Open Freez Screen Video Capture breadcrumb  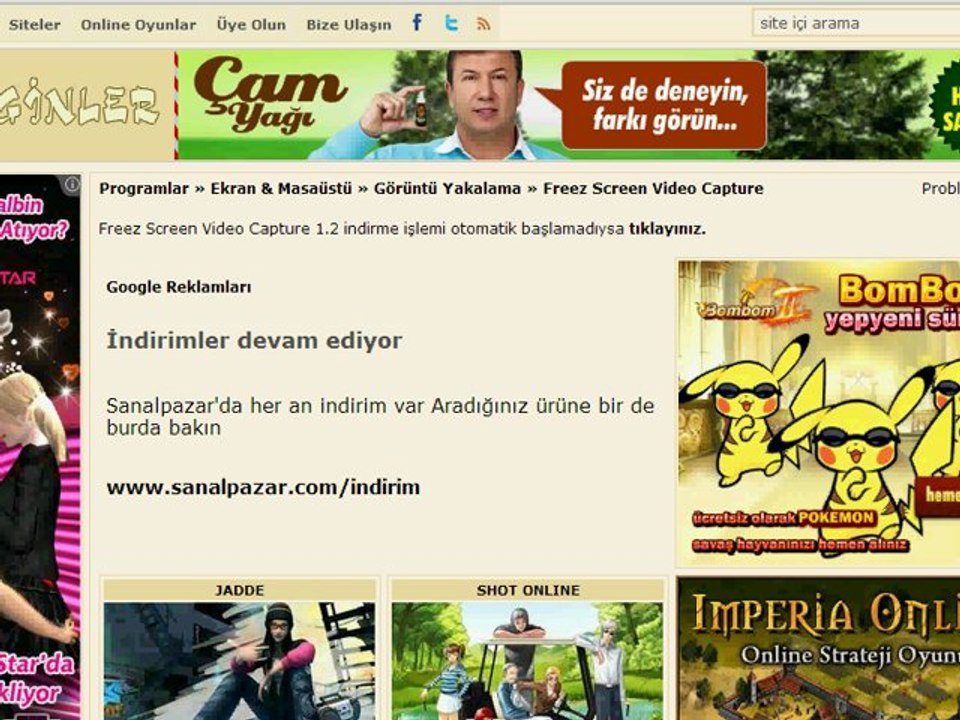point(653,189)
